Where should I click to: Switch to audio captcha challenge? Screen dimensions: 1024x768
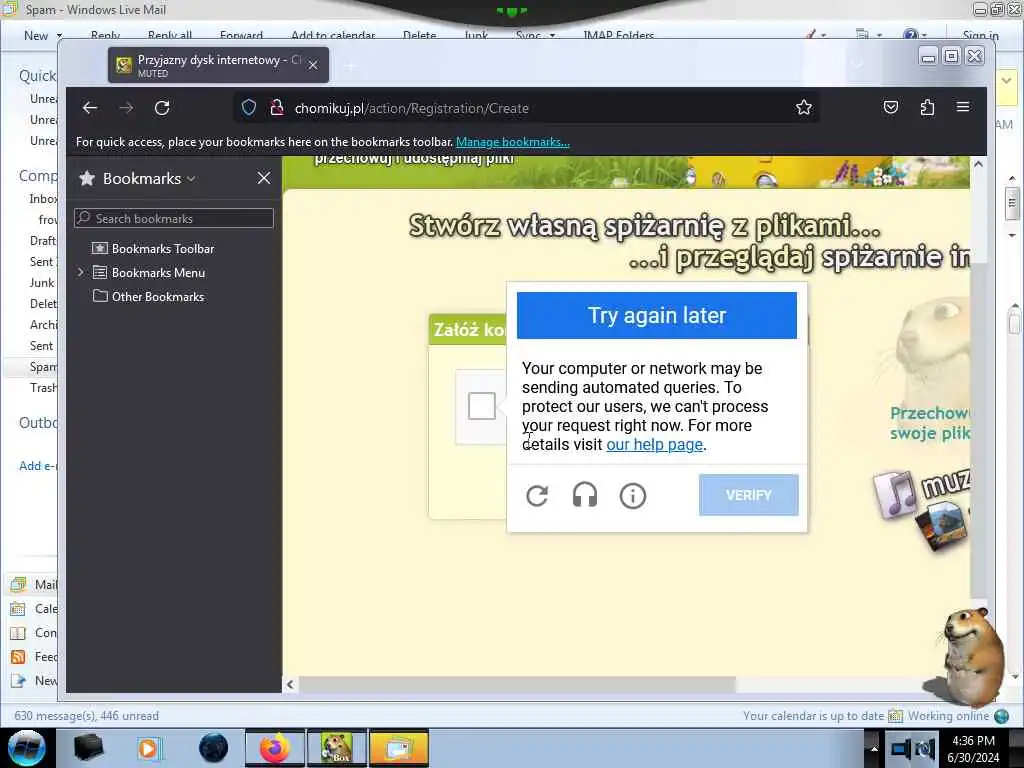[584, 496]
